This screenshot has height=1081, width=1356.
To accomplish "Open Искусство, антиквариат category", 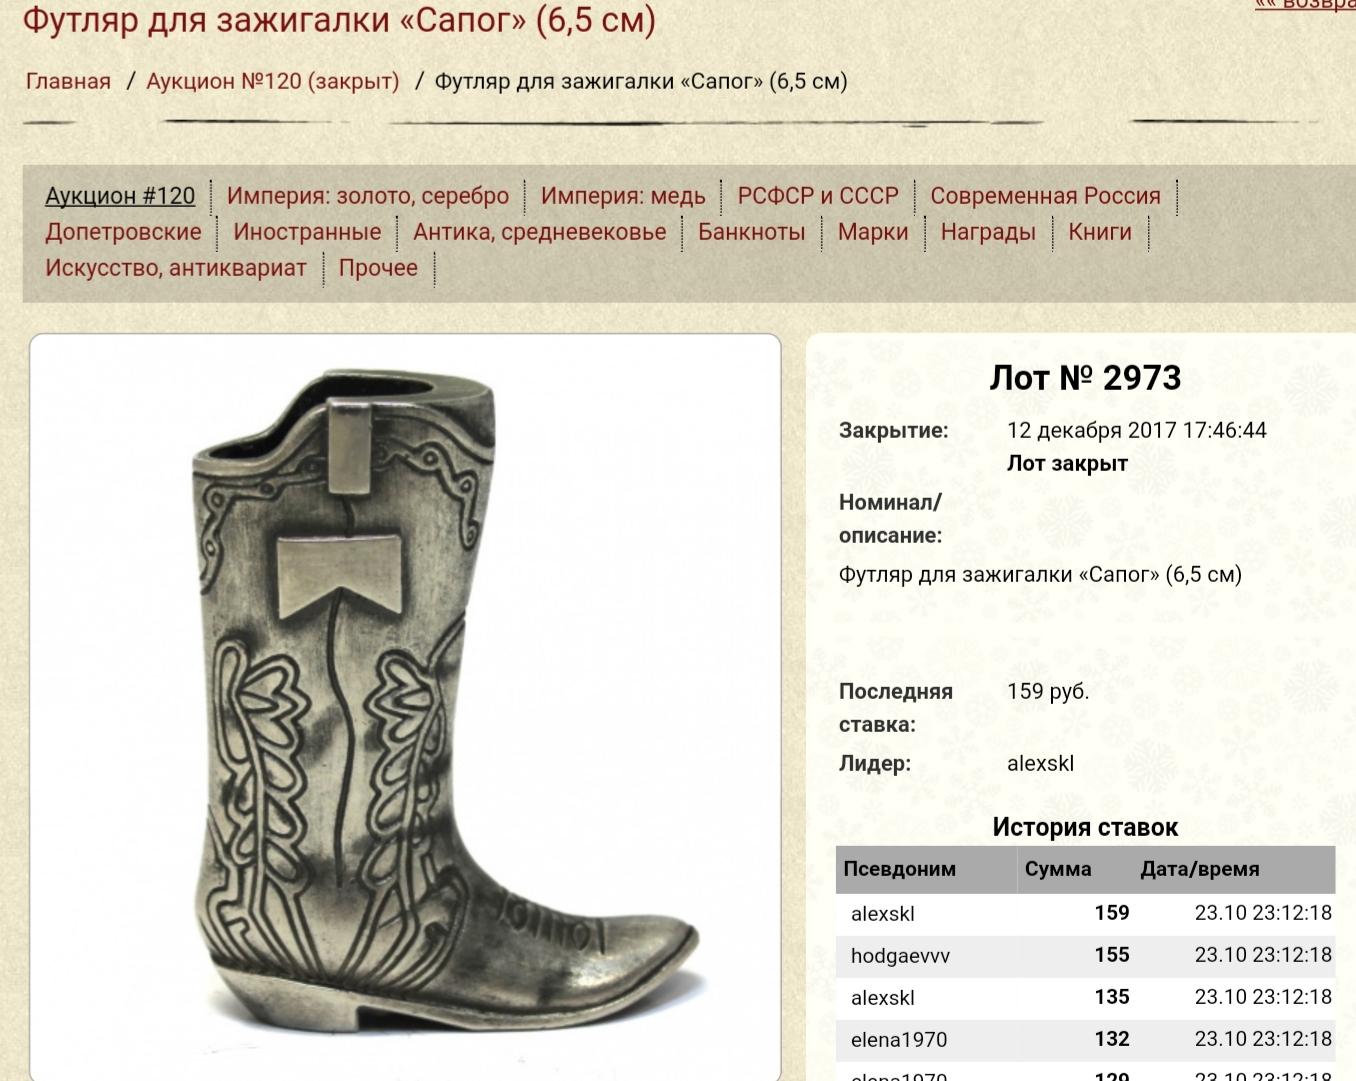I will tap(176, 268).
